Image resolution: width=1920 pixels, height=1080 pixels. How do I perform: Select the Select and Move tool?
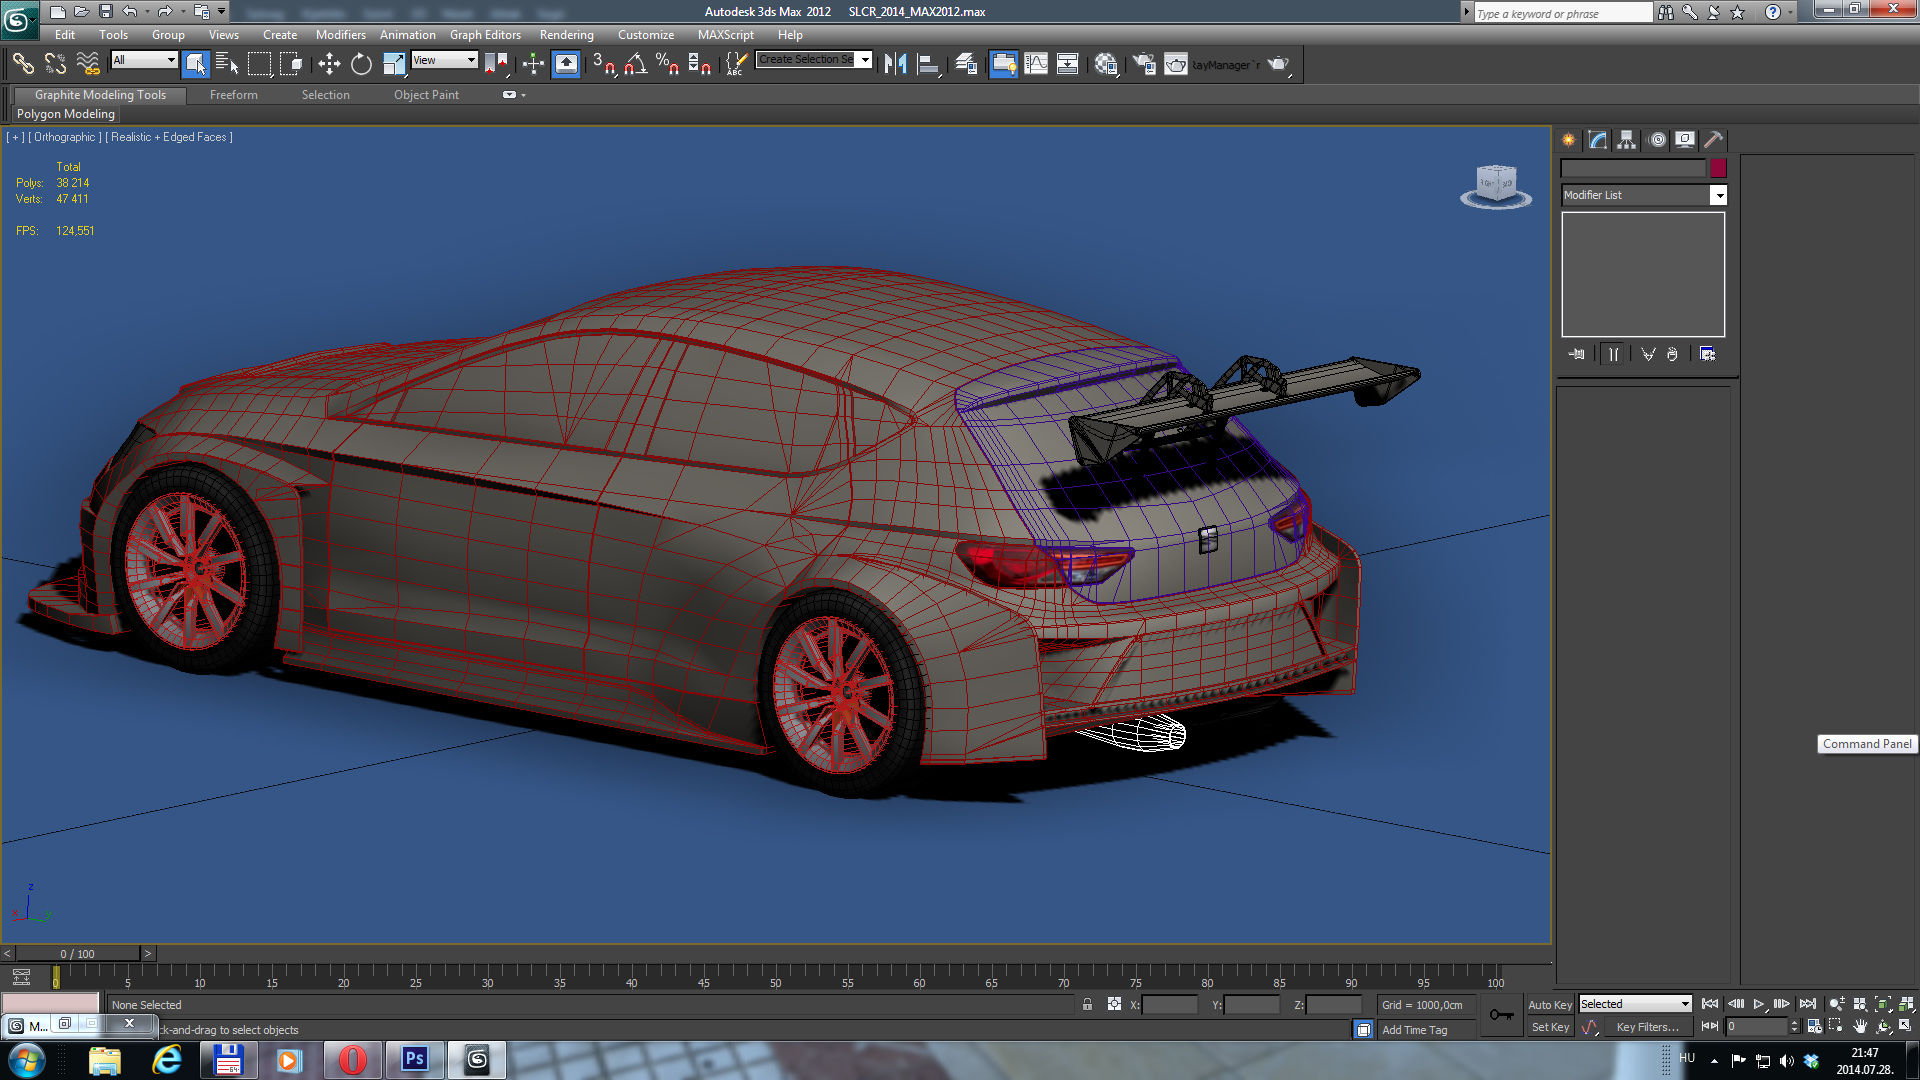point(329,65)
